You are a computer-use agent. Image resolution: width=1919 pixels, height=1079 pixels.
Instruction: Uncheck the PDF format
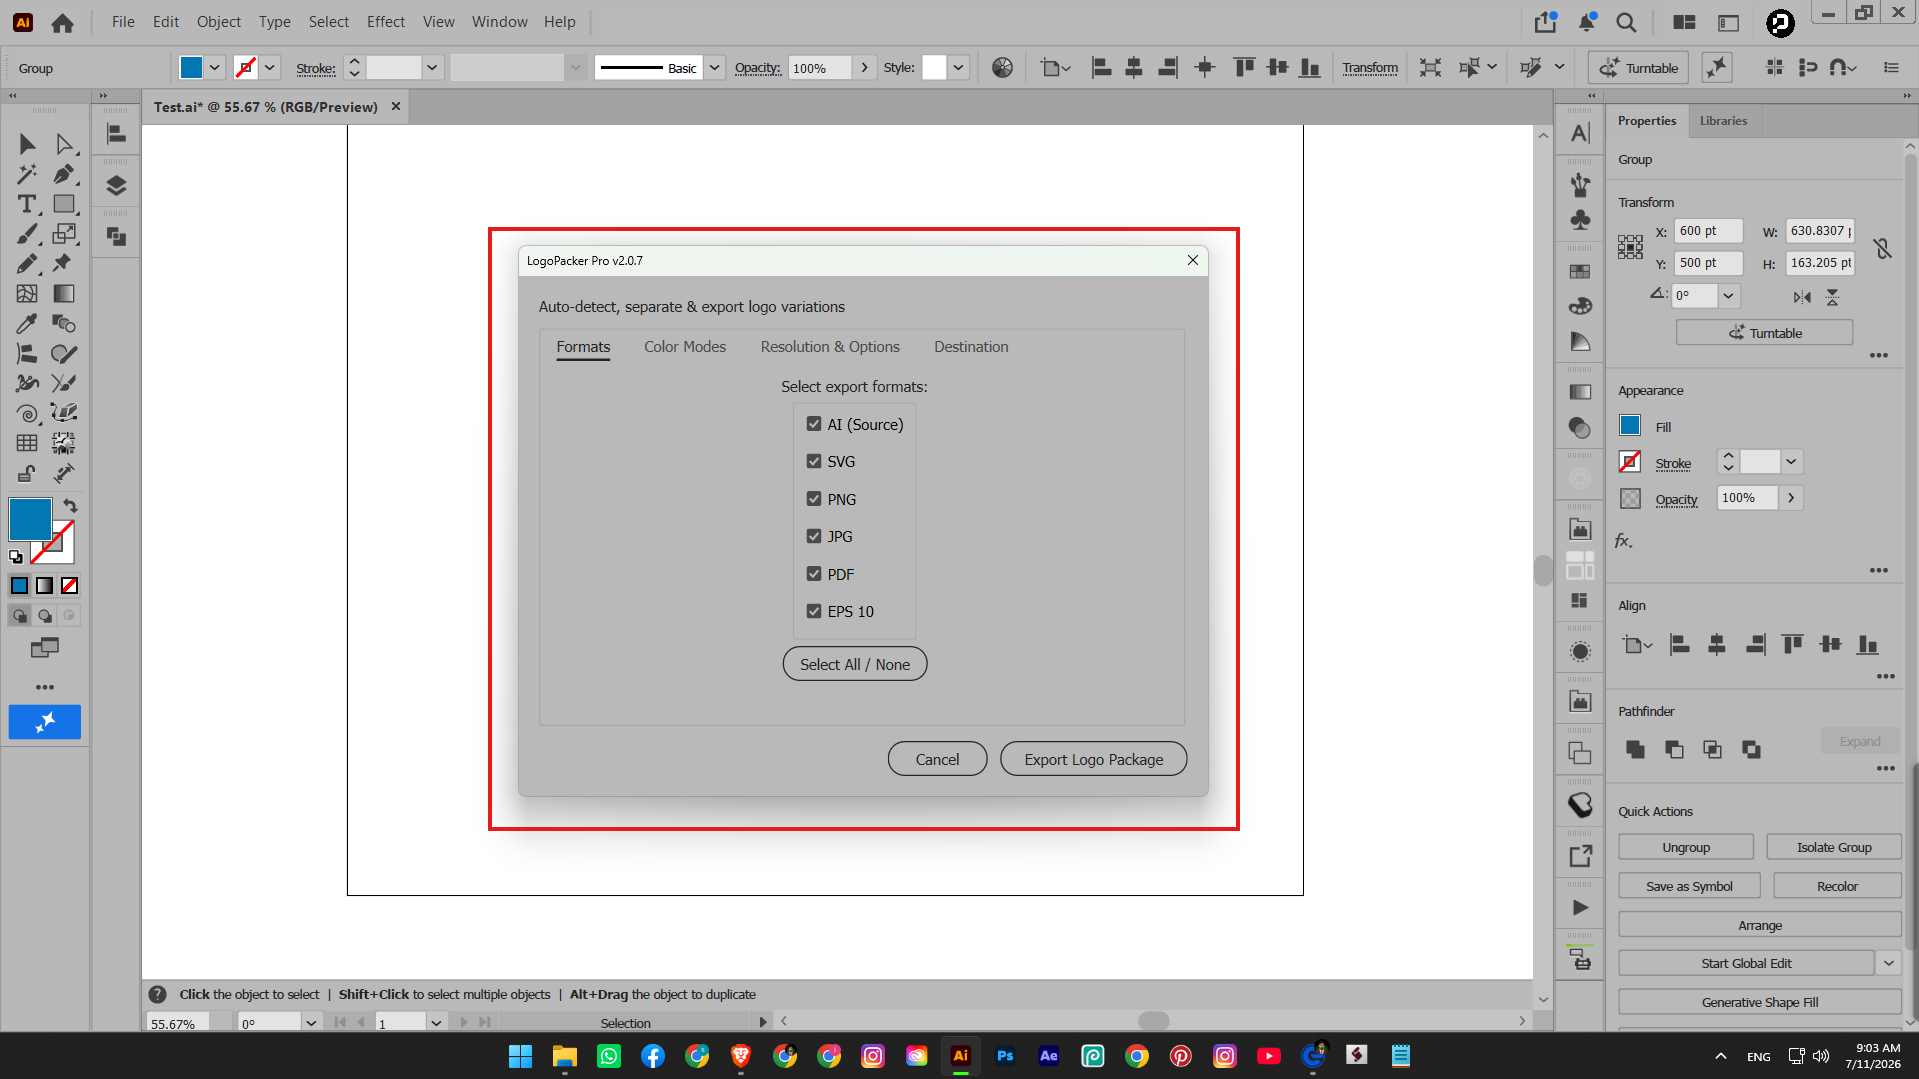tap(814, 574)
